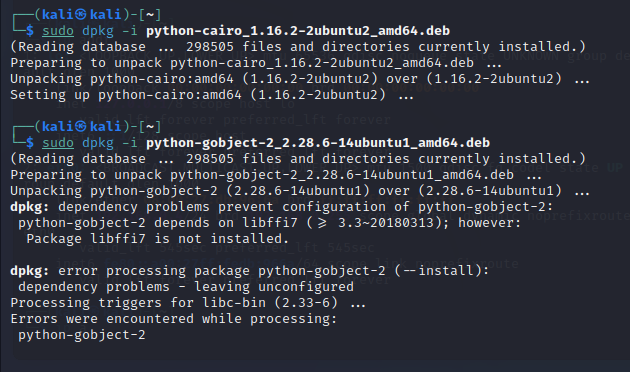Click the home tilde in first prompt
The height and width of the screenshot is (372, 630).
pos(150,15)
